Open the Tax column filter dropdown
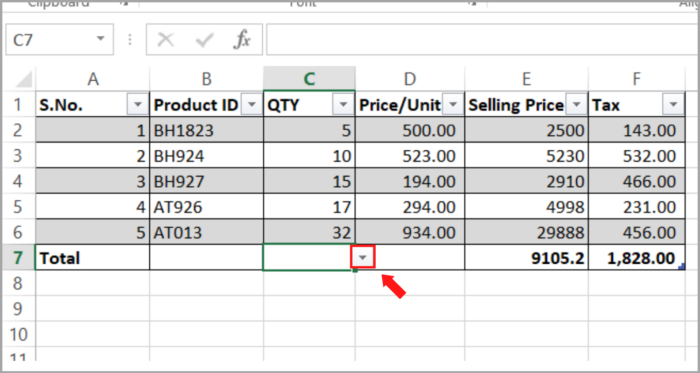700x373 pixels. (x=673, y=105)
